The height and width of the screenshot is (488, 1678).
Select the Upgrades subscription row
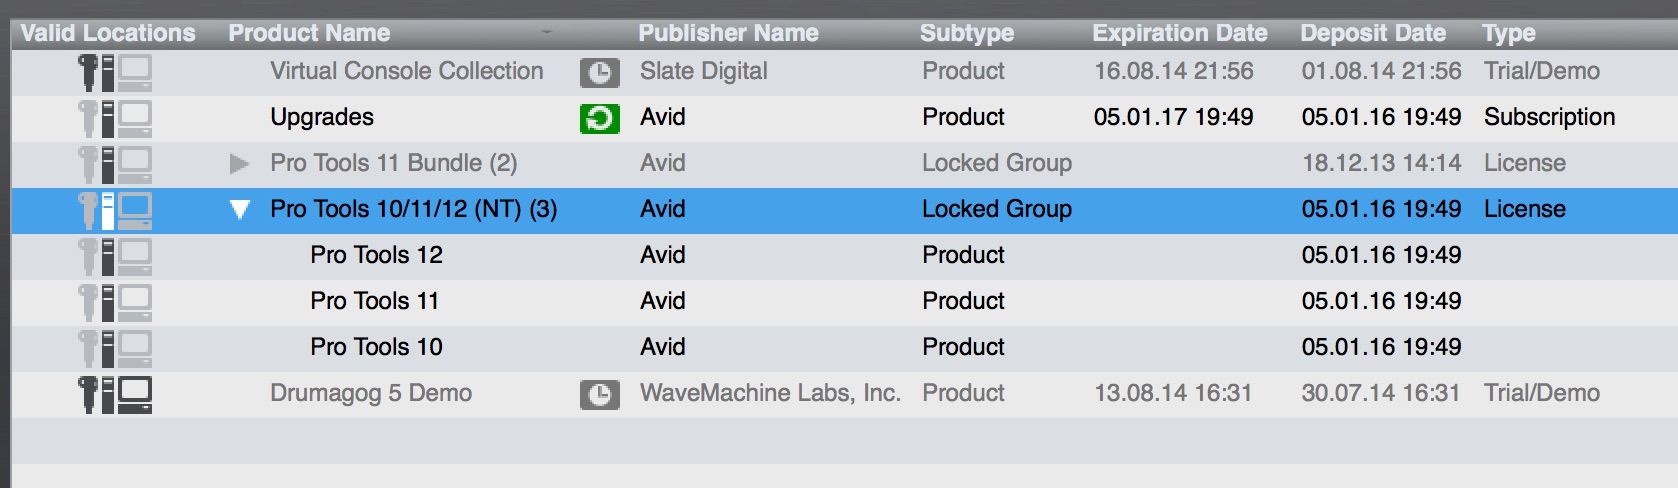[321, 117]
